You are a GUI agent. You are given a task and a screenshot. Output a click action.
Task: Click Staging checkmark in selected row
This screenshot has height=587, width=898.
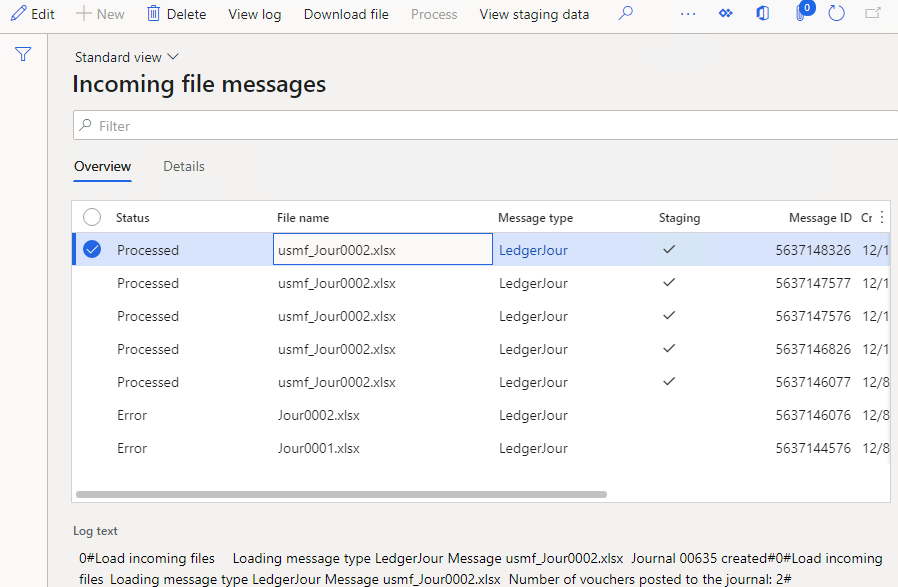click(x=669, y=249)
